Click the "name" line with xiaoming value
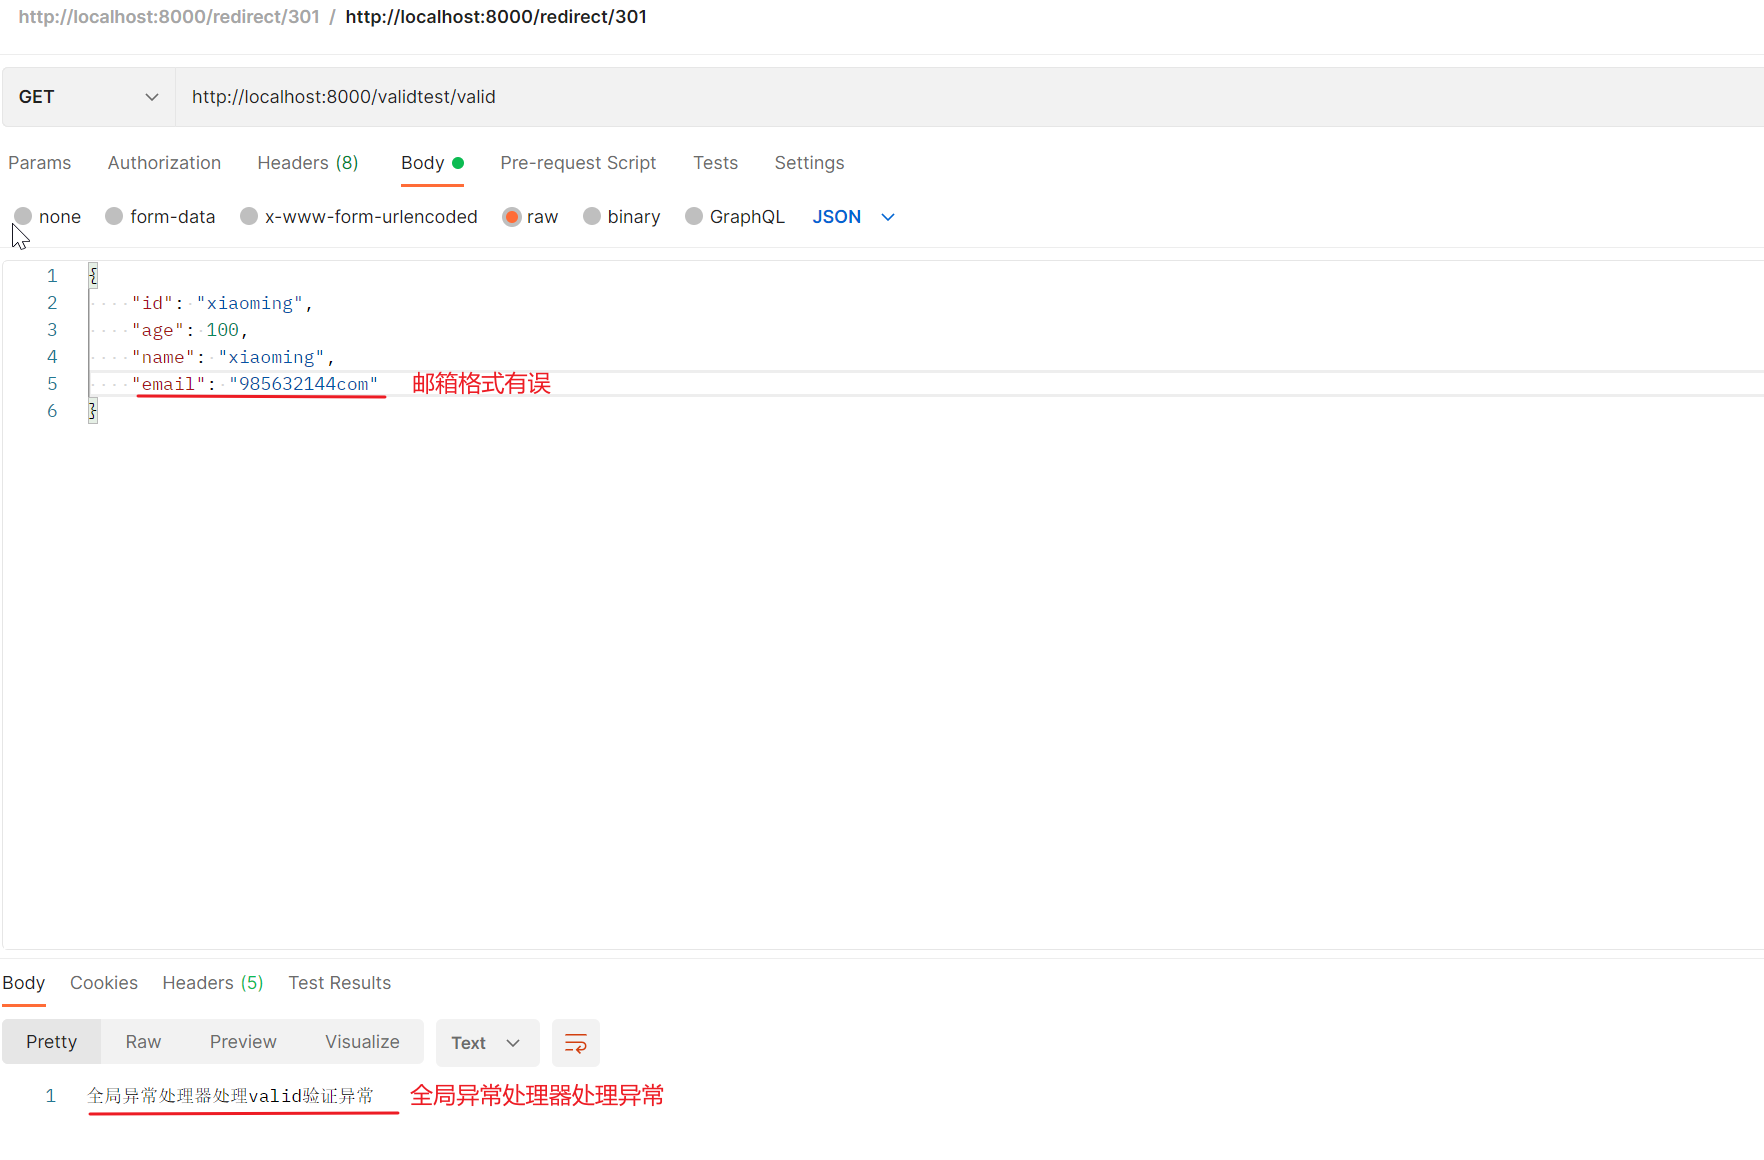 [x=233, y=357]
